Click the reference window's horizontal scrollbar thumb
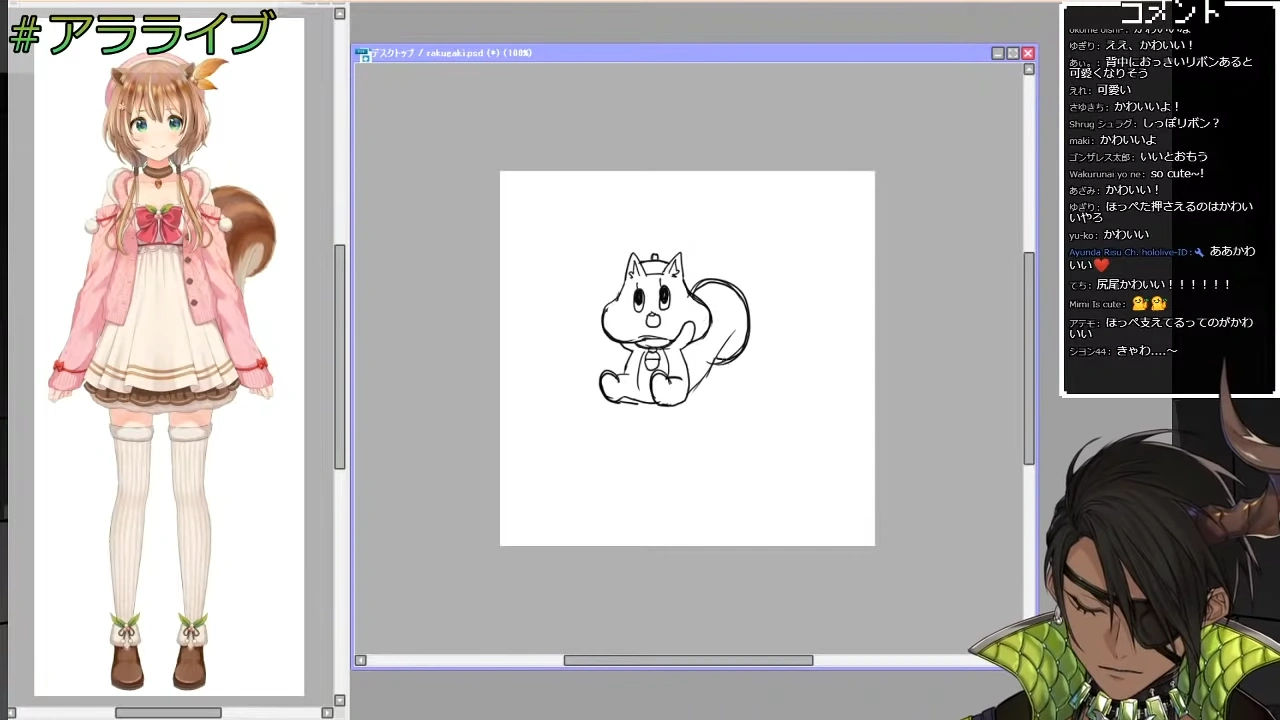Viewport: 1280px width, 720px height. (x=168, y=713)
